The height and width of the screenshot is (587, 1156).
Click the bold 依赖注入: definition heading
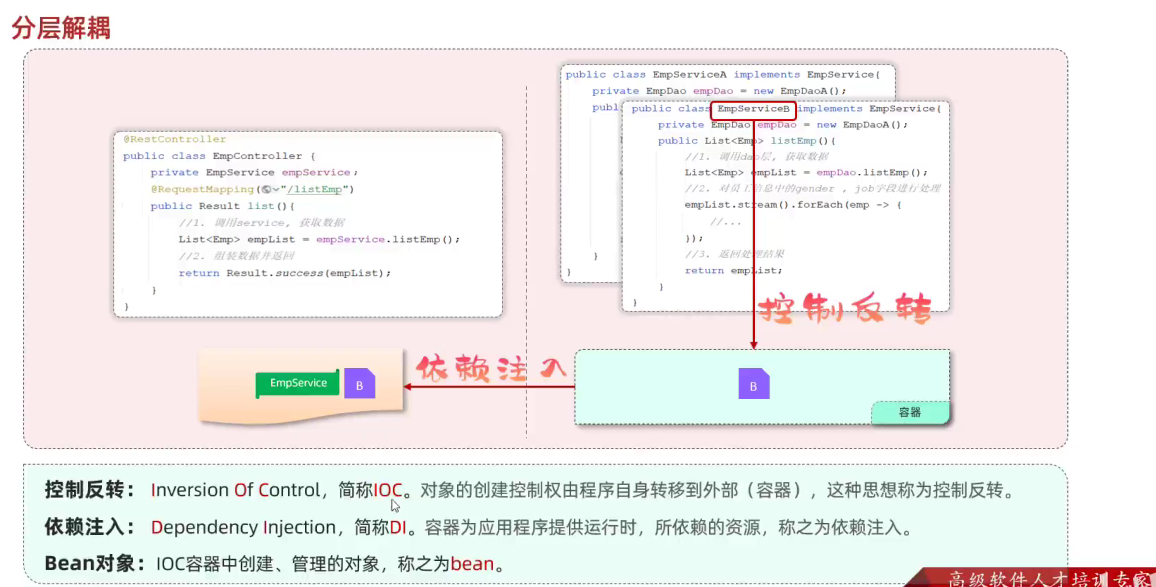click(90, 527)
